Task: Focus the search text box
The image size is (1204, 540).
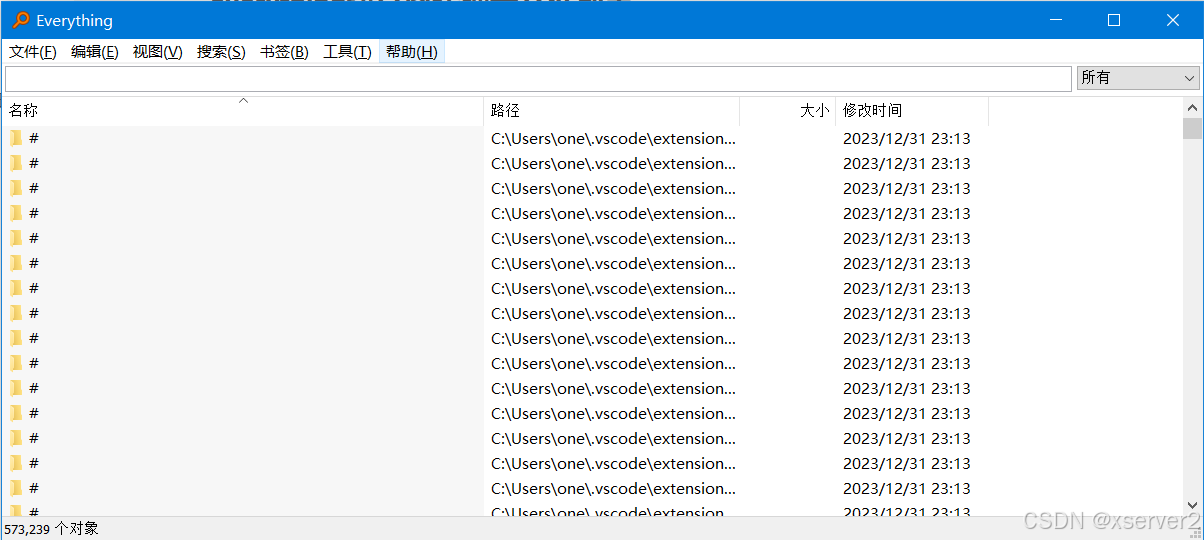Action: [x=538, y=78]
